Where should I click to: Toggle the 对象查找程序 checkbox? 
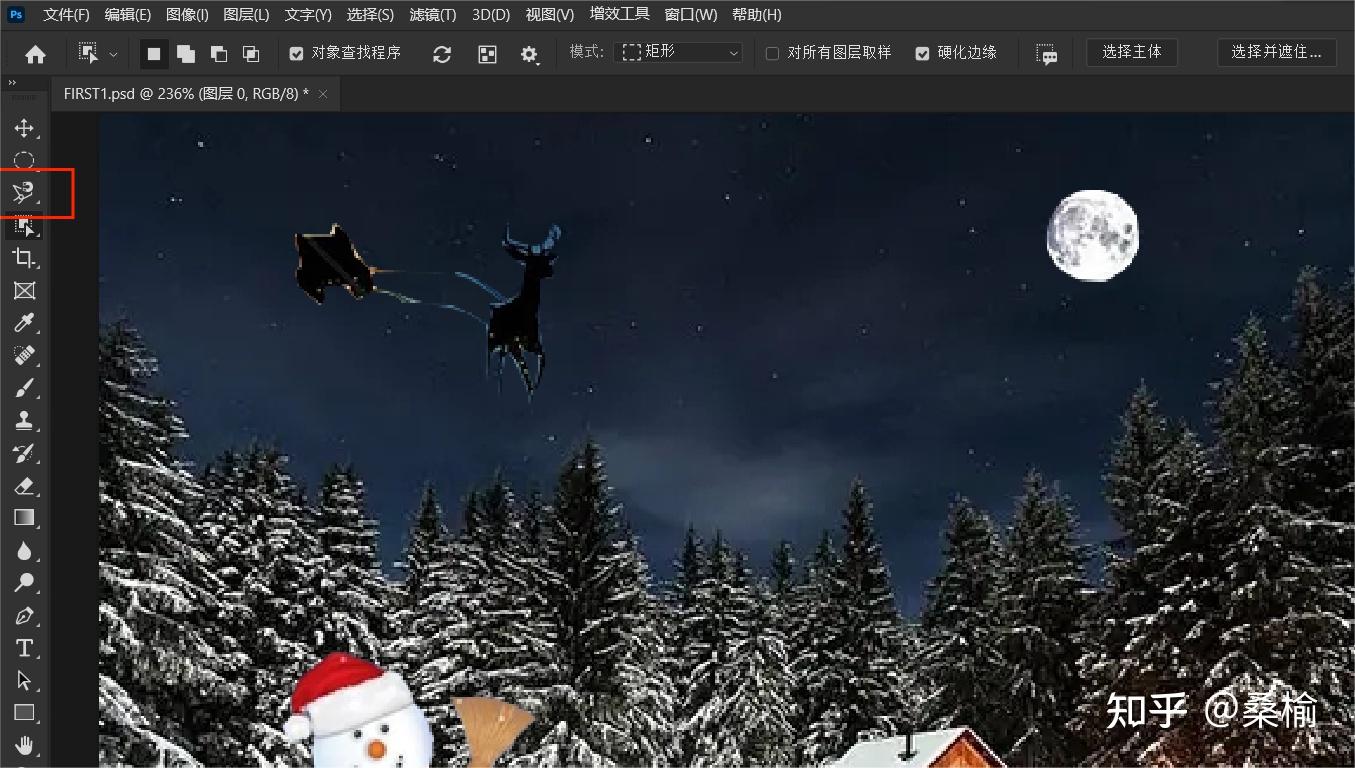pyautogui.click(x=296, y=53)
